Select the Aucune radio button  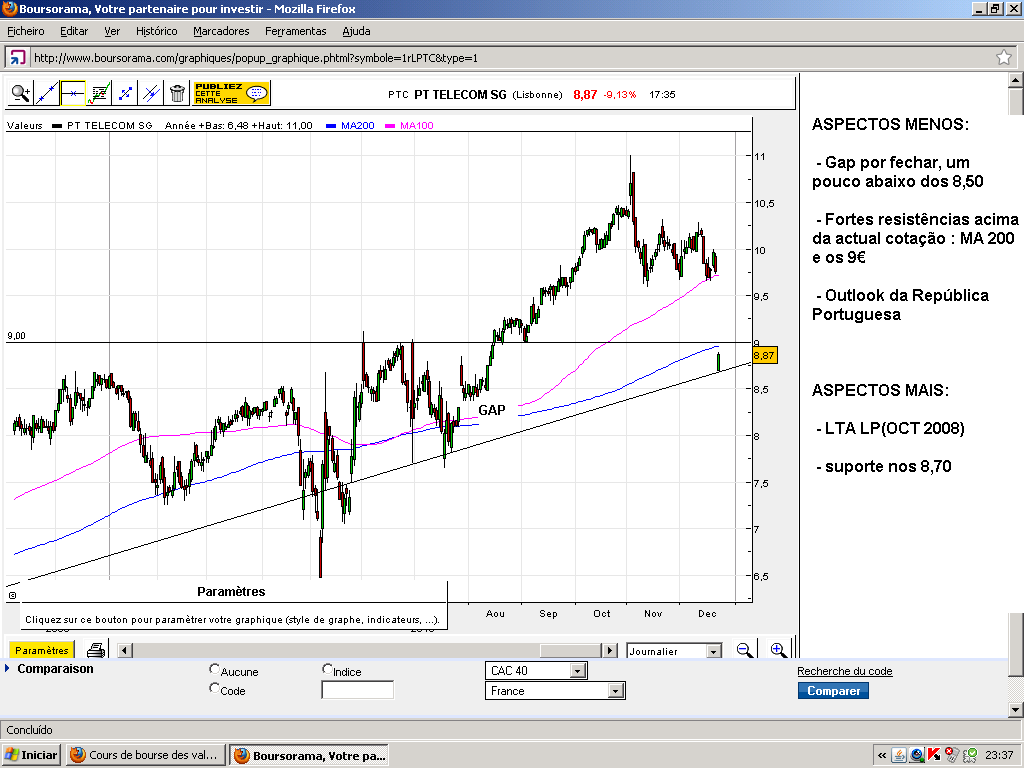[x=214, y=669]
